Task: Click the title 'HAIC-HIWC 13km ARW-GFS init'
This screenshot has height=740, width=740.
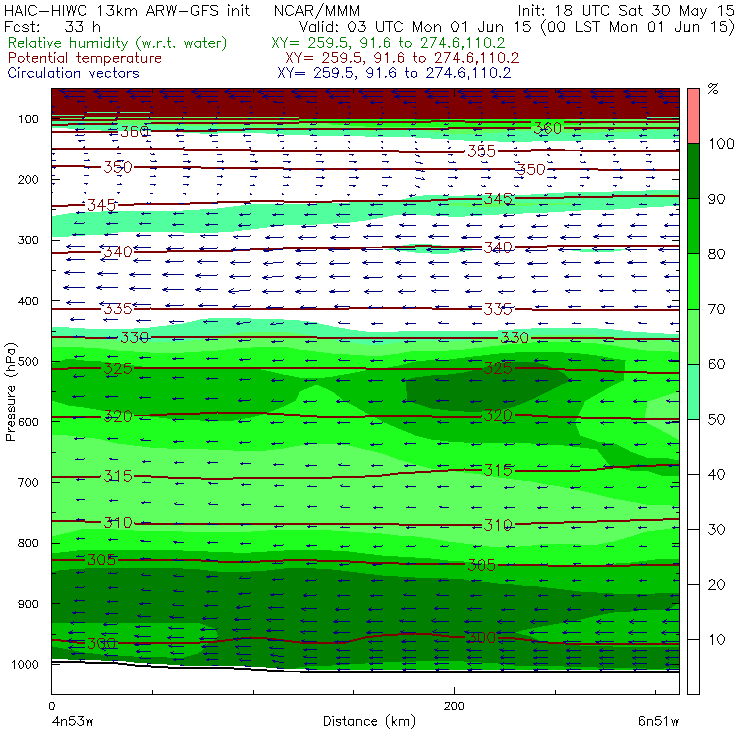Action: click(126, 10)
